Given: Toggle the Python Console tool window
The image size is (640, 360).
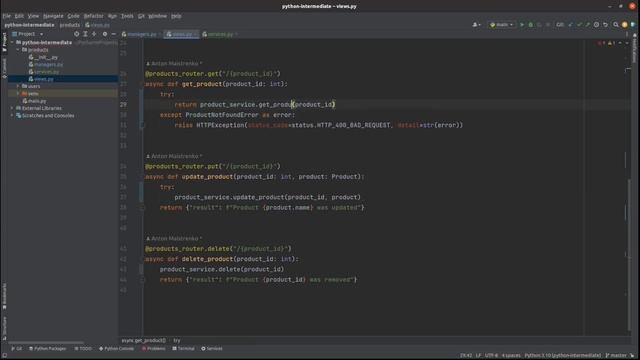Looking at the screenshot, I should tap(117, 349).
